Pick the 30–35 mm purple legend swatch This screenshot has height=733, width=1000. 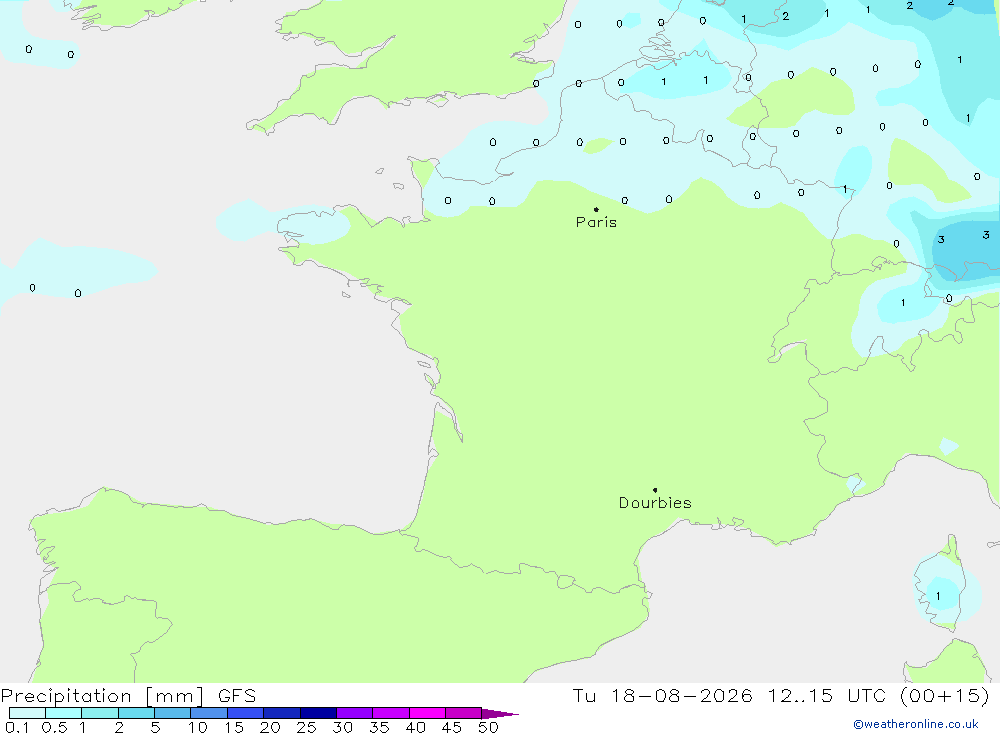355,713
